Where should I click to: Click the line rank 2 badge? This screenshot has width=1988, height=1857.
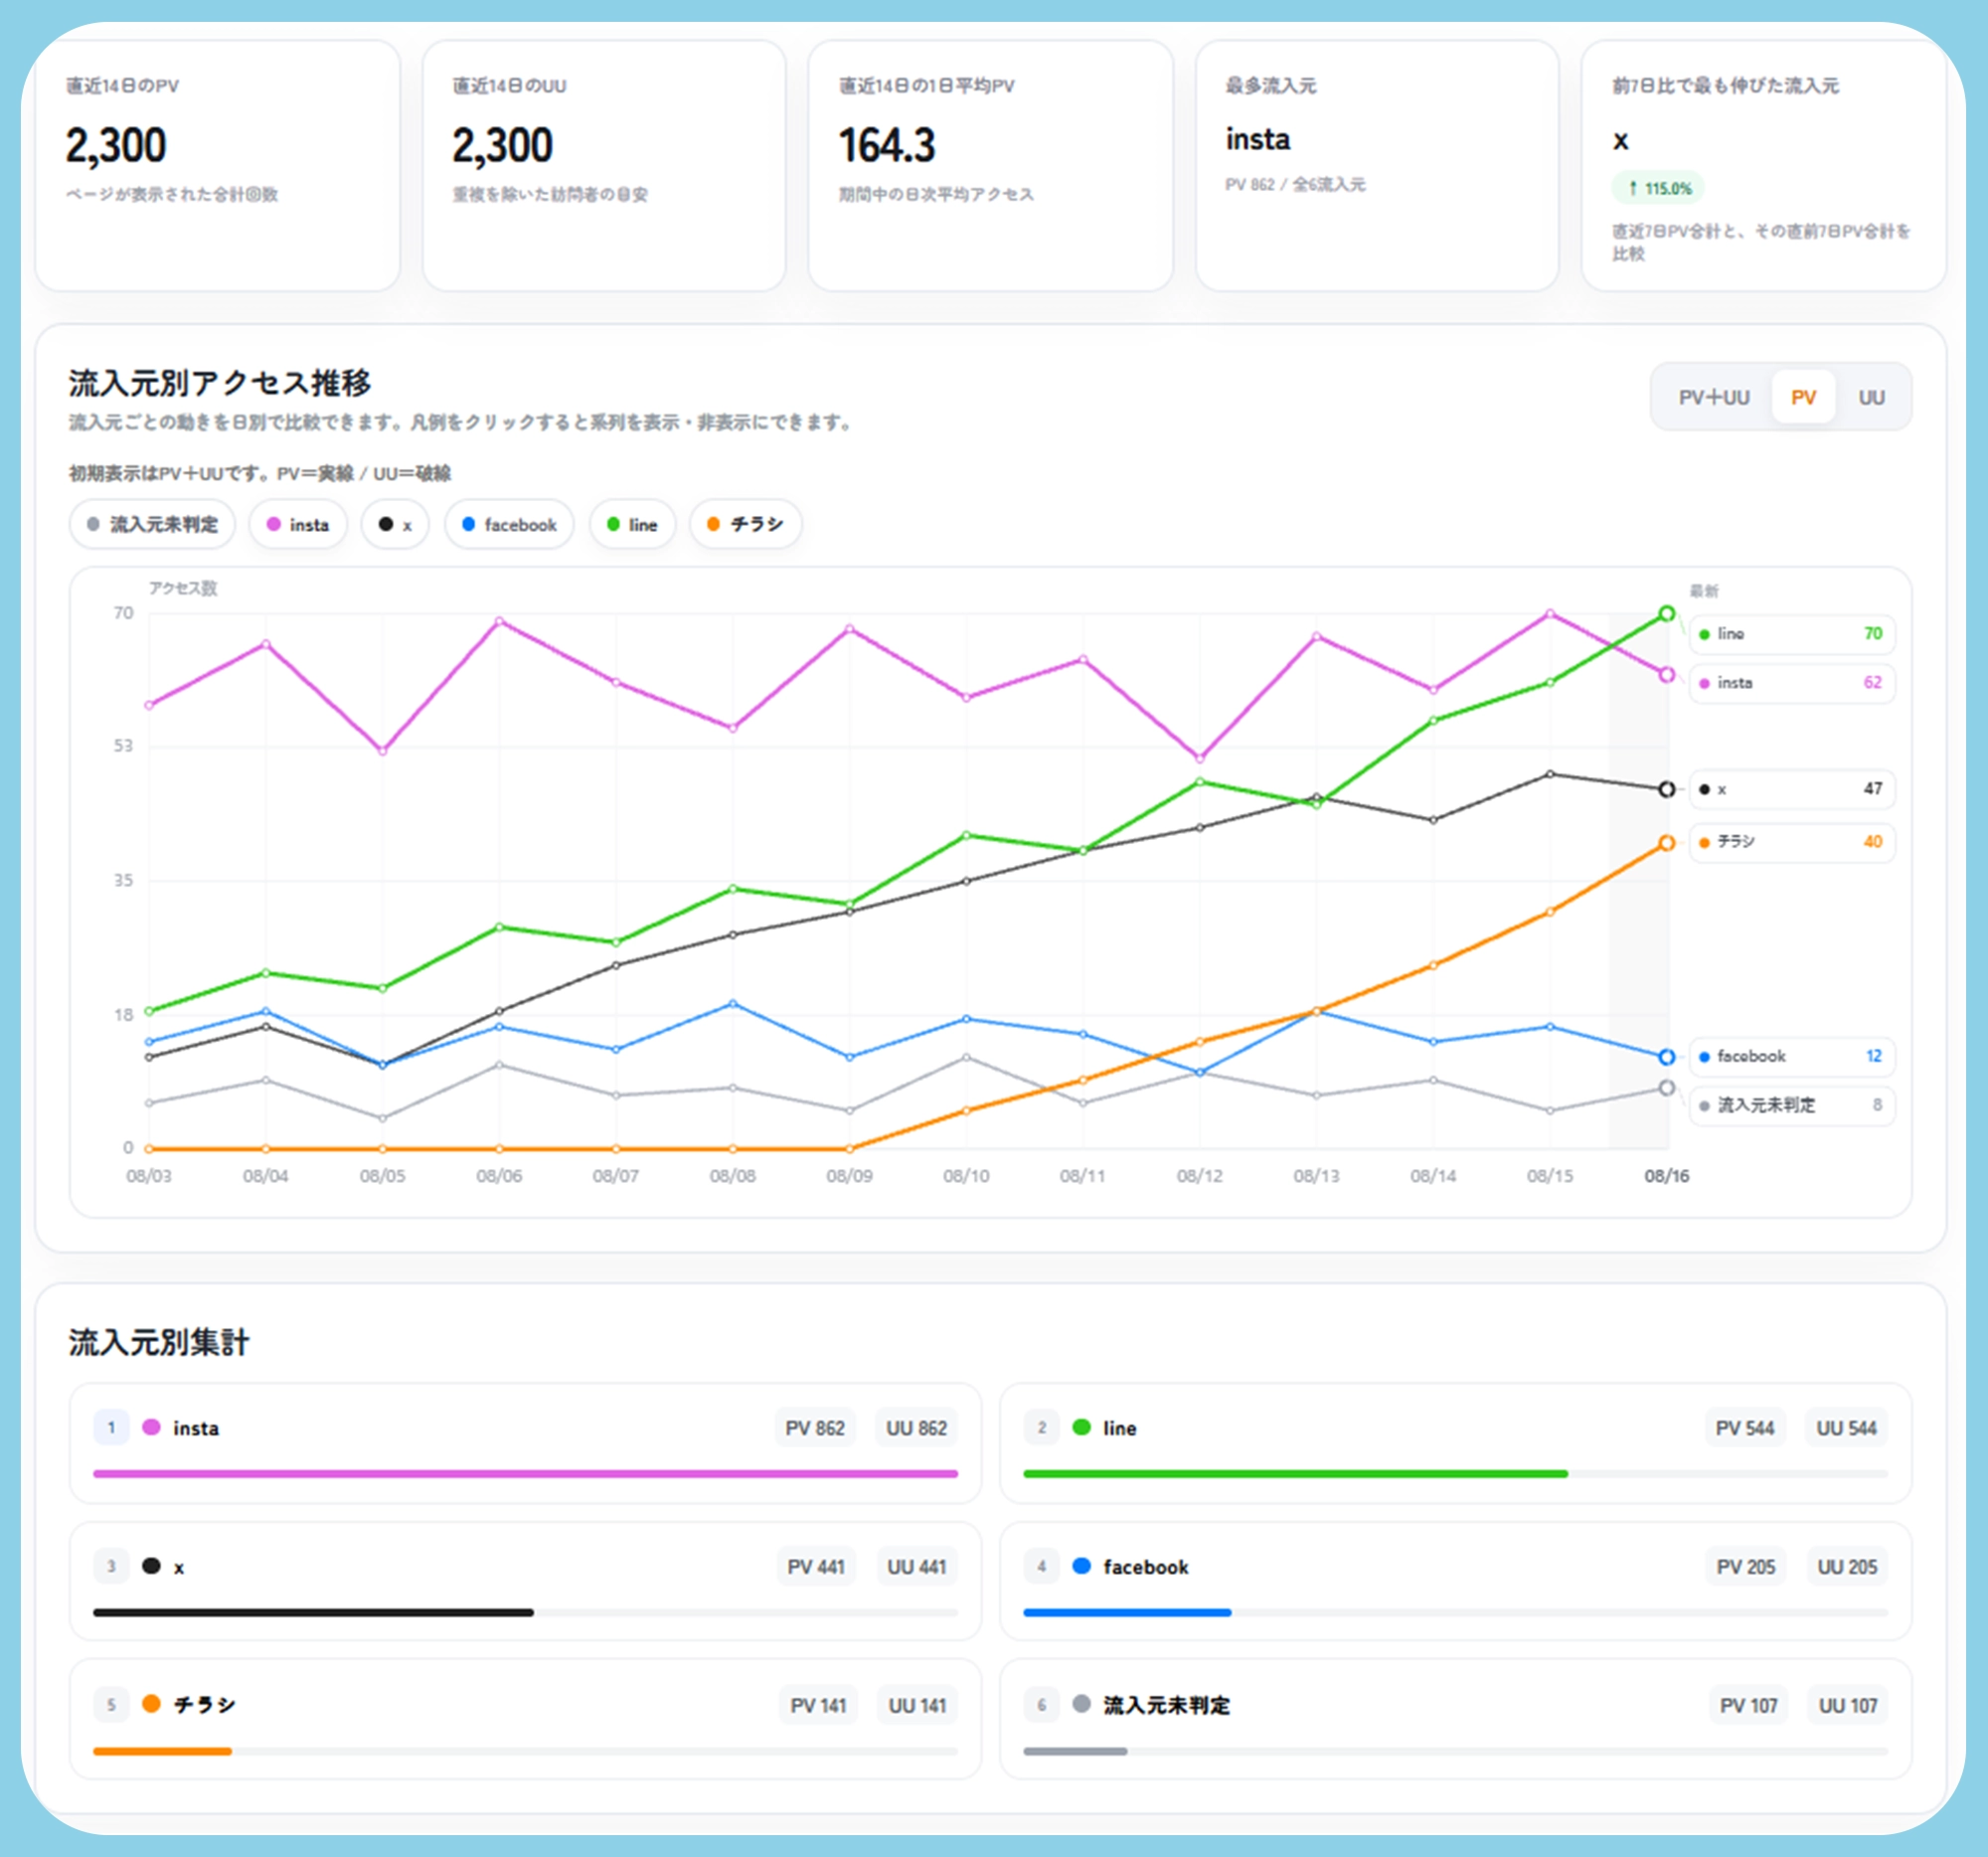click(x=1041, y=1428)
